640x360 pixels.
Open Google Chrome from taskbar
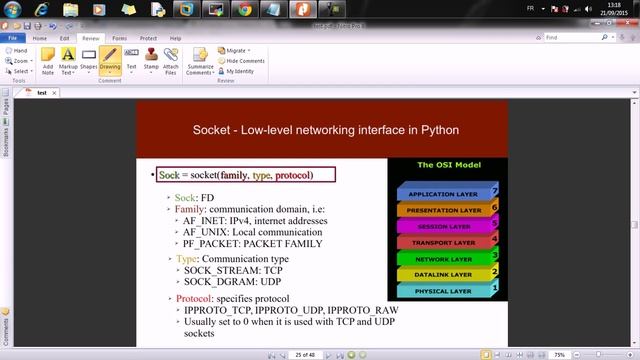244,9
